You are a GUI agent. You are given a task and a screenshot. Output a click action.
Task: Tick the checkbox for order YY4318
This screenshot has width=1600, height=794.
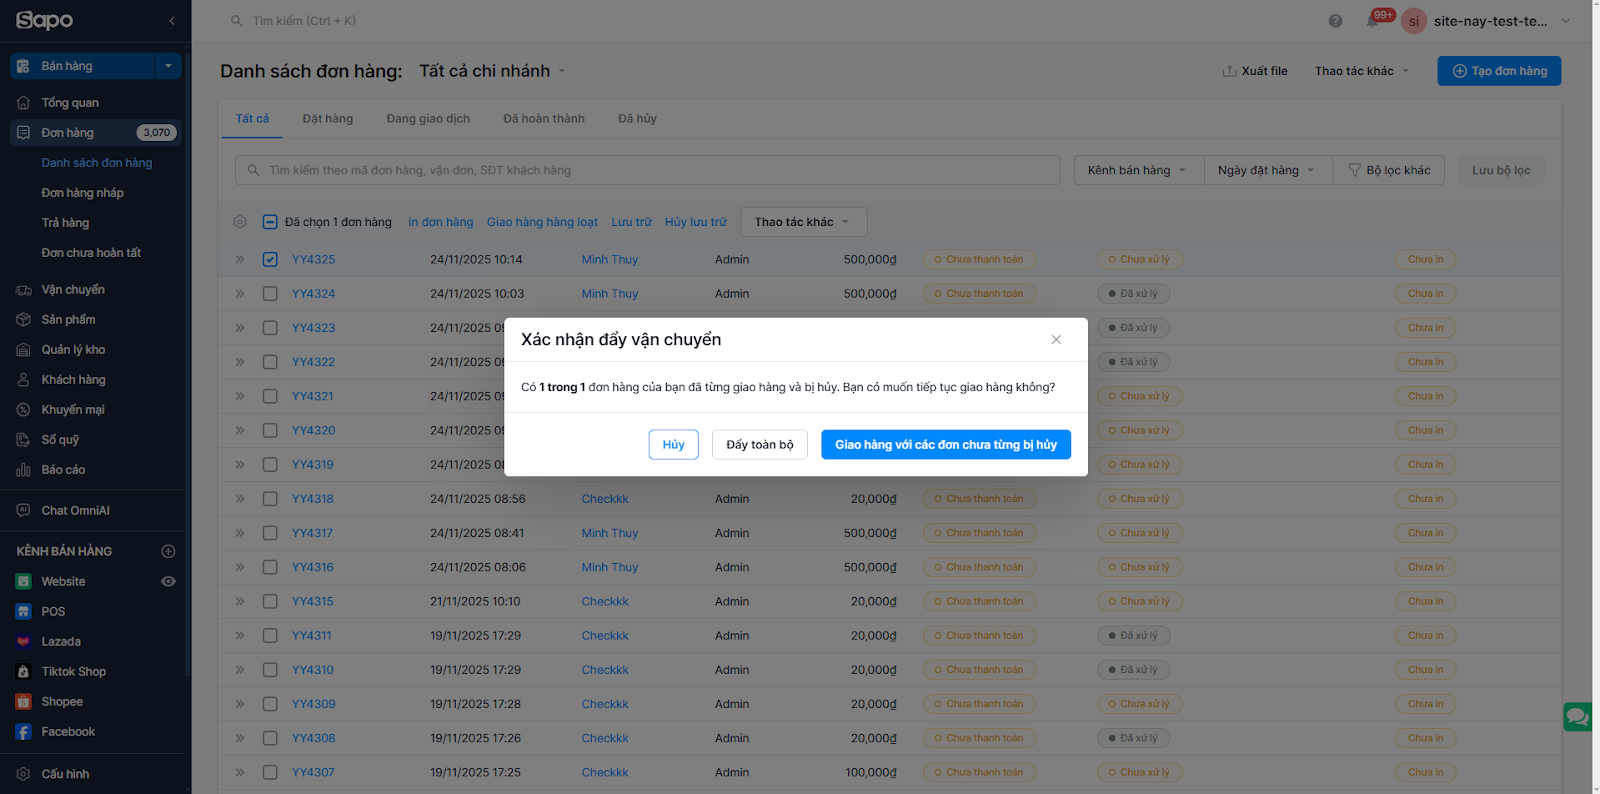pyautogui.click(x=270, y=499)
